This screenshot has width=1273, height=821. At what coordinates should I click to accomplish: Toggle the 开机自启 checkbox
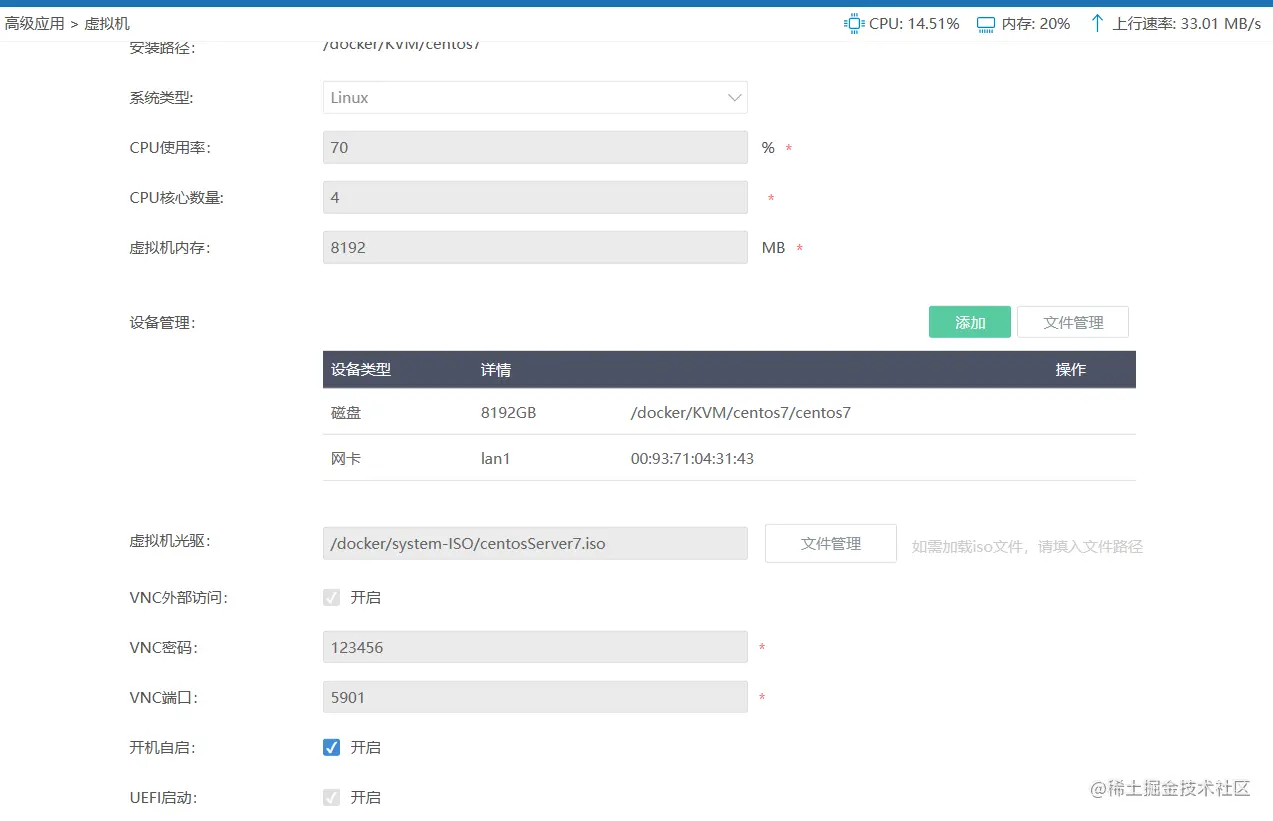(332, 747)
